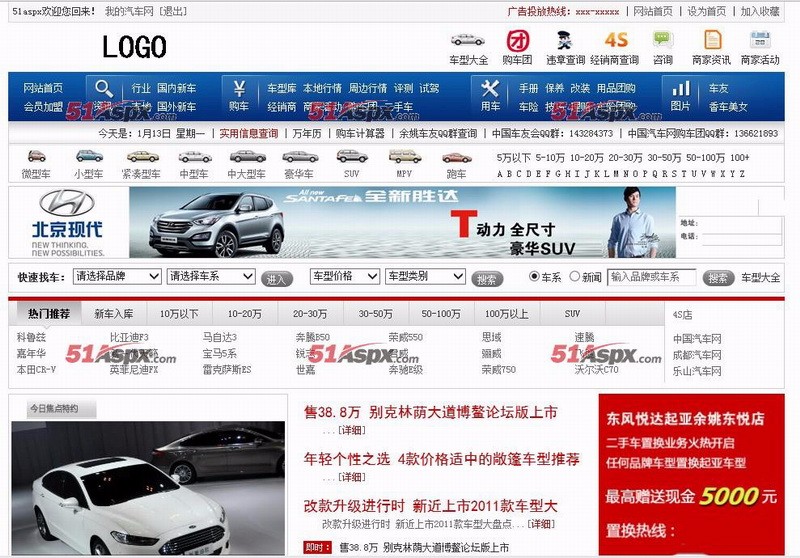Open the 网站首页 nav link
The image size is (800, 558).
[43, 88]
